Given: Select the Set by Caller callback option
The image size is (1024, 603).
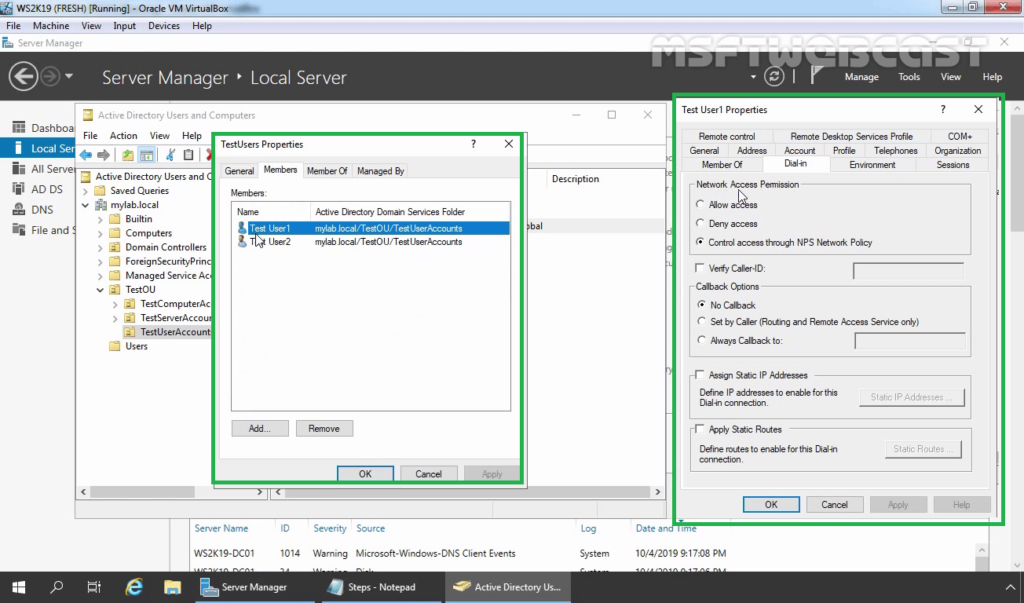Looking at the screenshot, I should pyautogui.click(x=701, y=321).
